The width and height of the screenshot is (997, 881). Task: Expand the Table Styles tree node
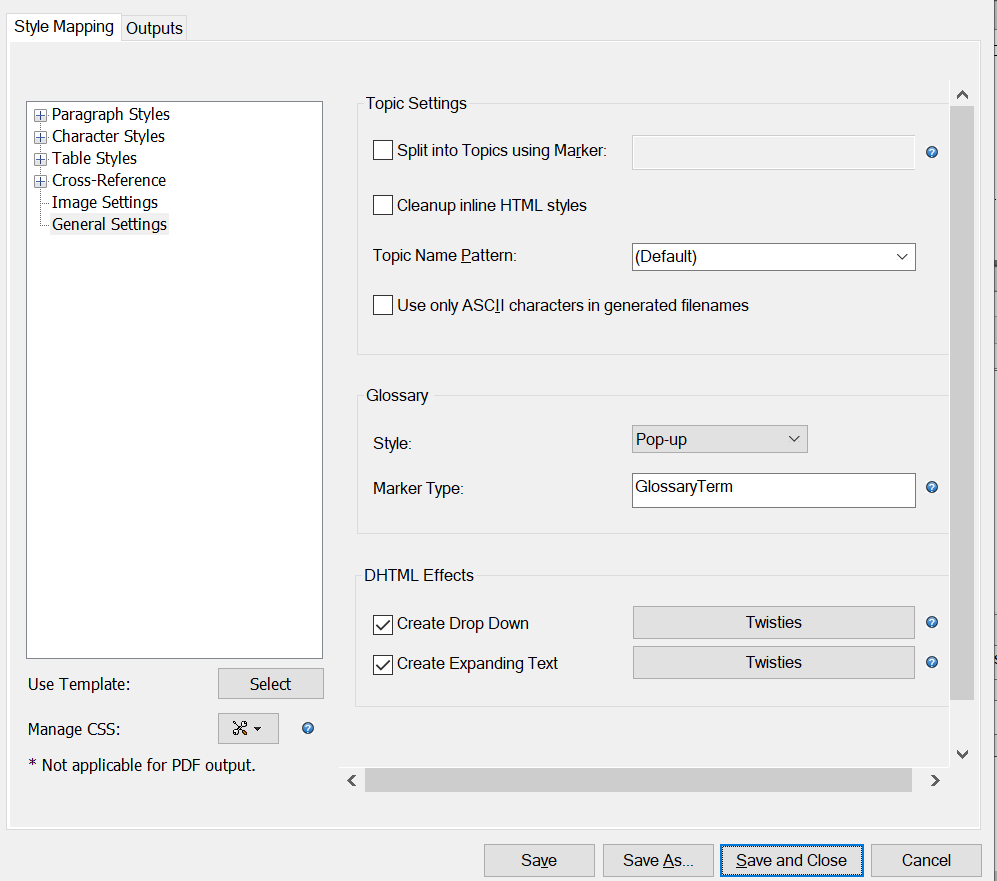tap(41, 159)
